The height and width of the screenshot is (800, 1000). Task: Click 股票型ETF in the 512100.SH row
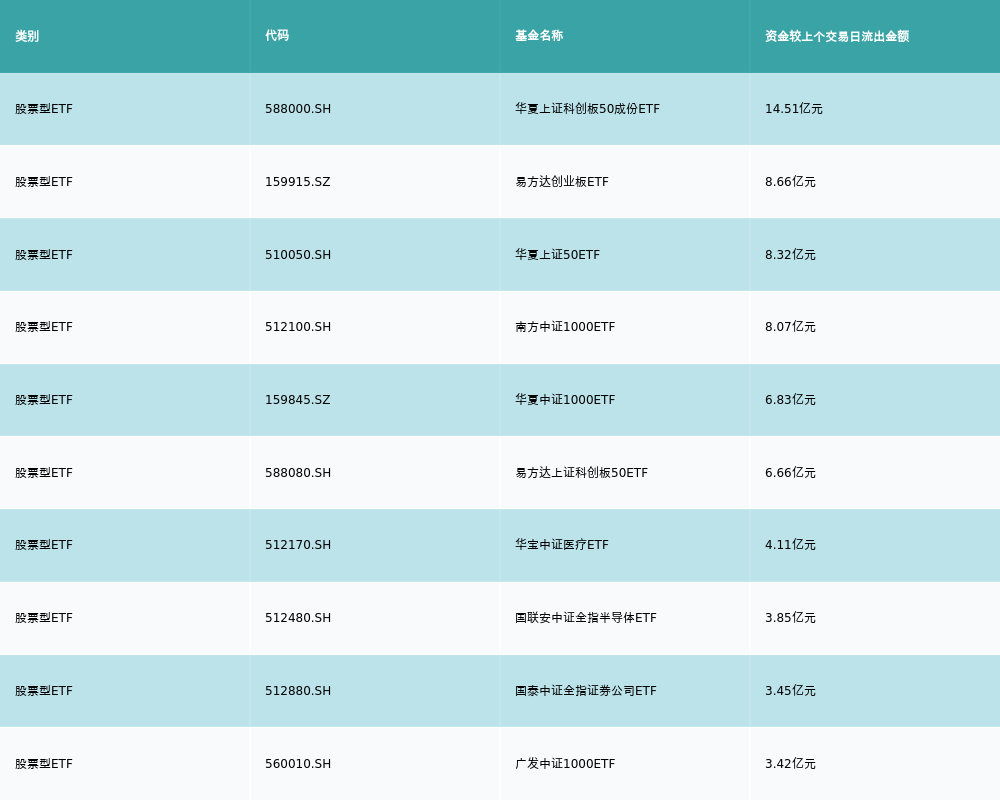pos(44,327)
